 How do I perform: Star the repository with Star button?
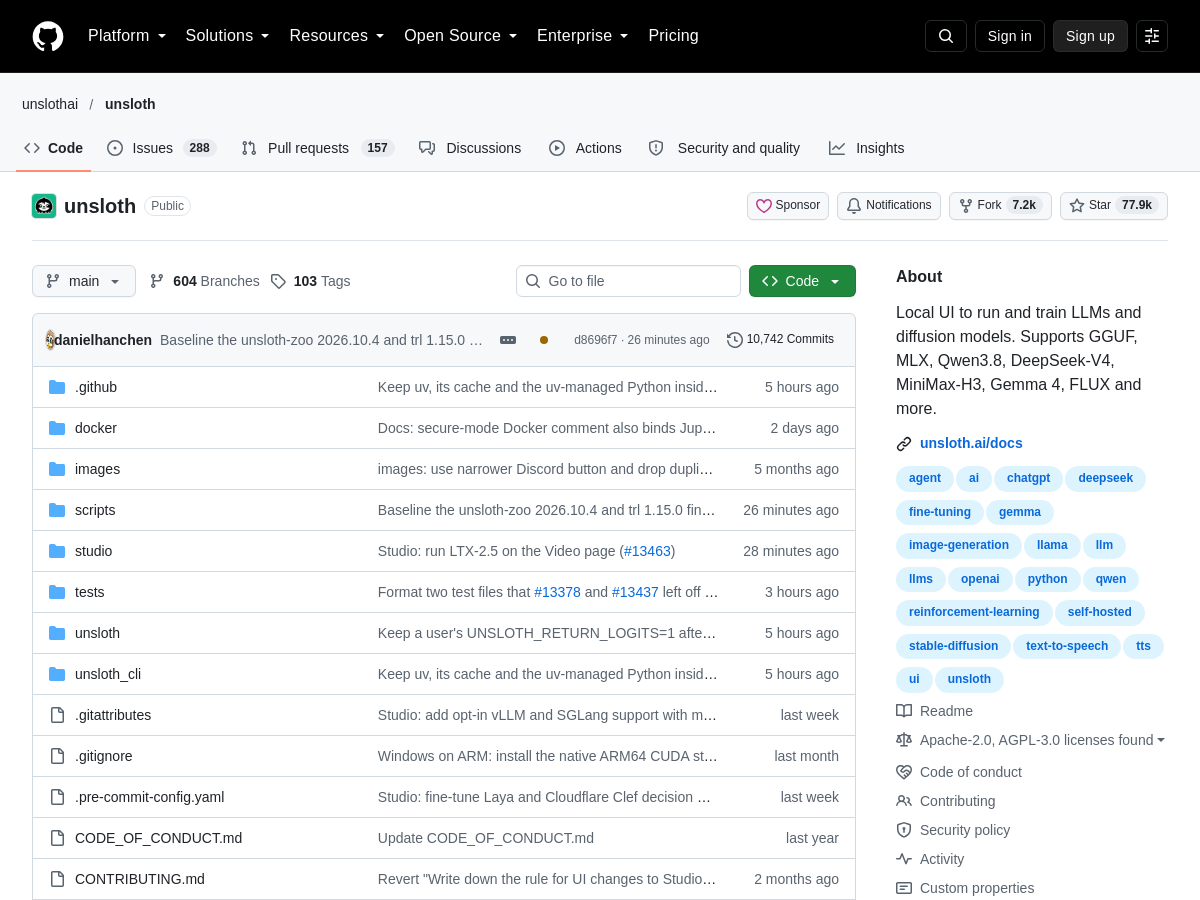coord(1114,206)
